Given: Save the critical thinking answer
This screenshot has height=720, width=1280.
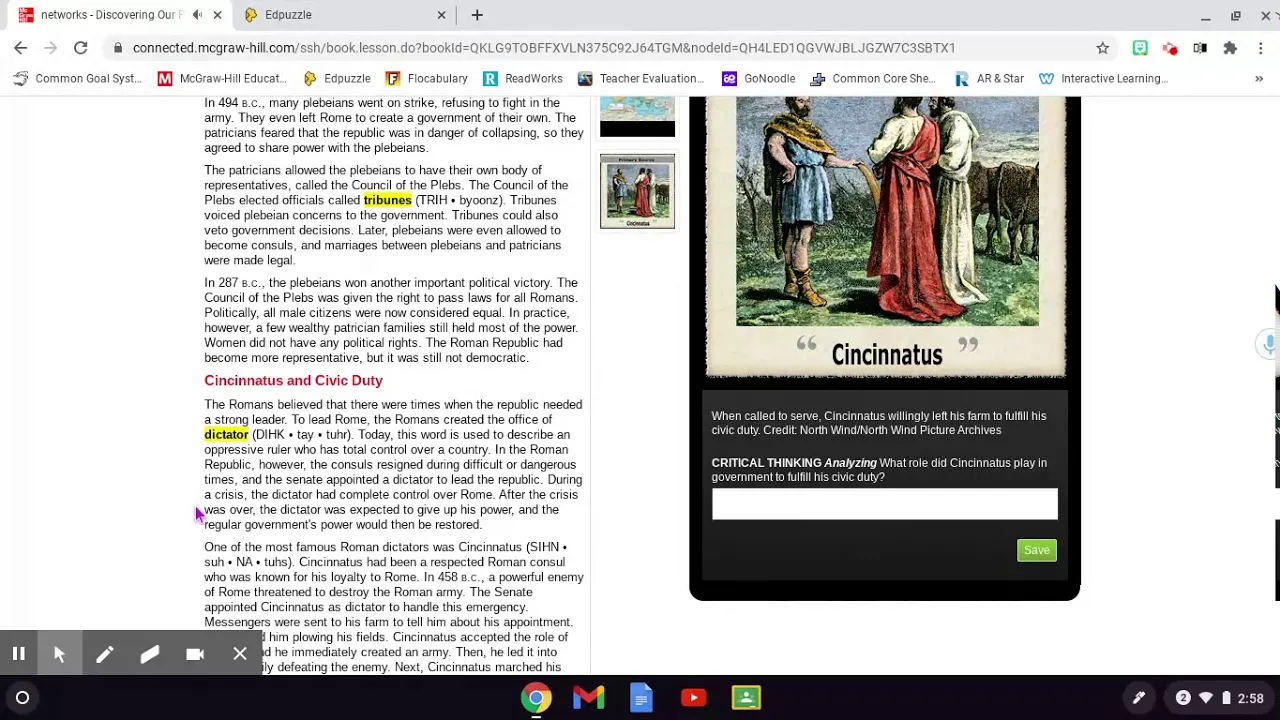Looking at the screenshot, I should 1036,550.
